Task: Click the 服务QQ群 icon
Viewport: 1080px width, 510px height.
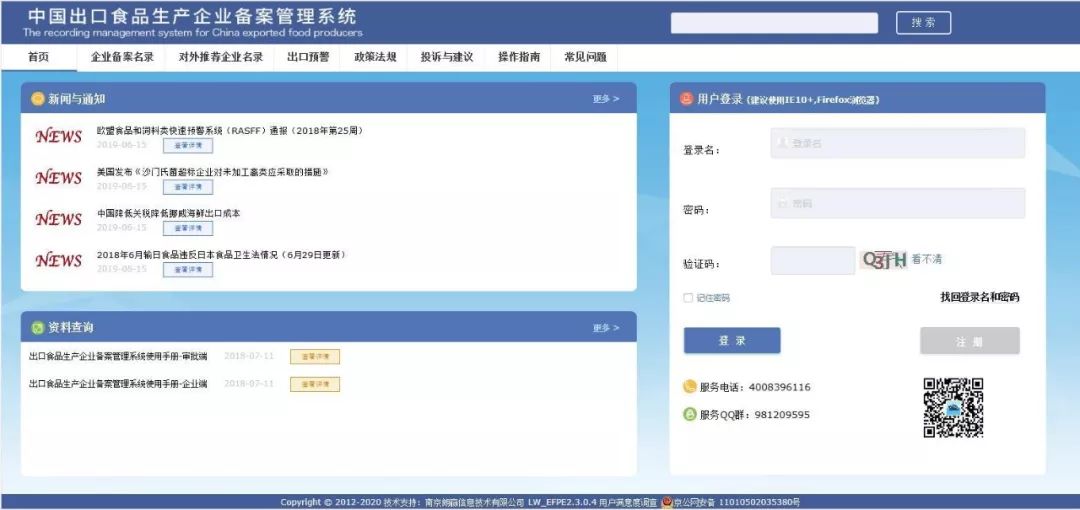Action: (x=689, y=414)
